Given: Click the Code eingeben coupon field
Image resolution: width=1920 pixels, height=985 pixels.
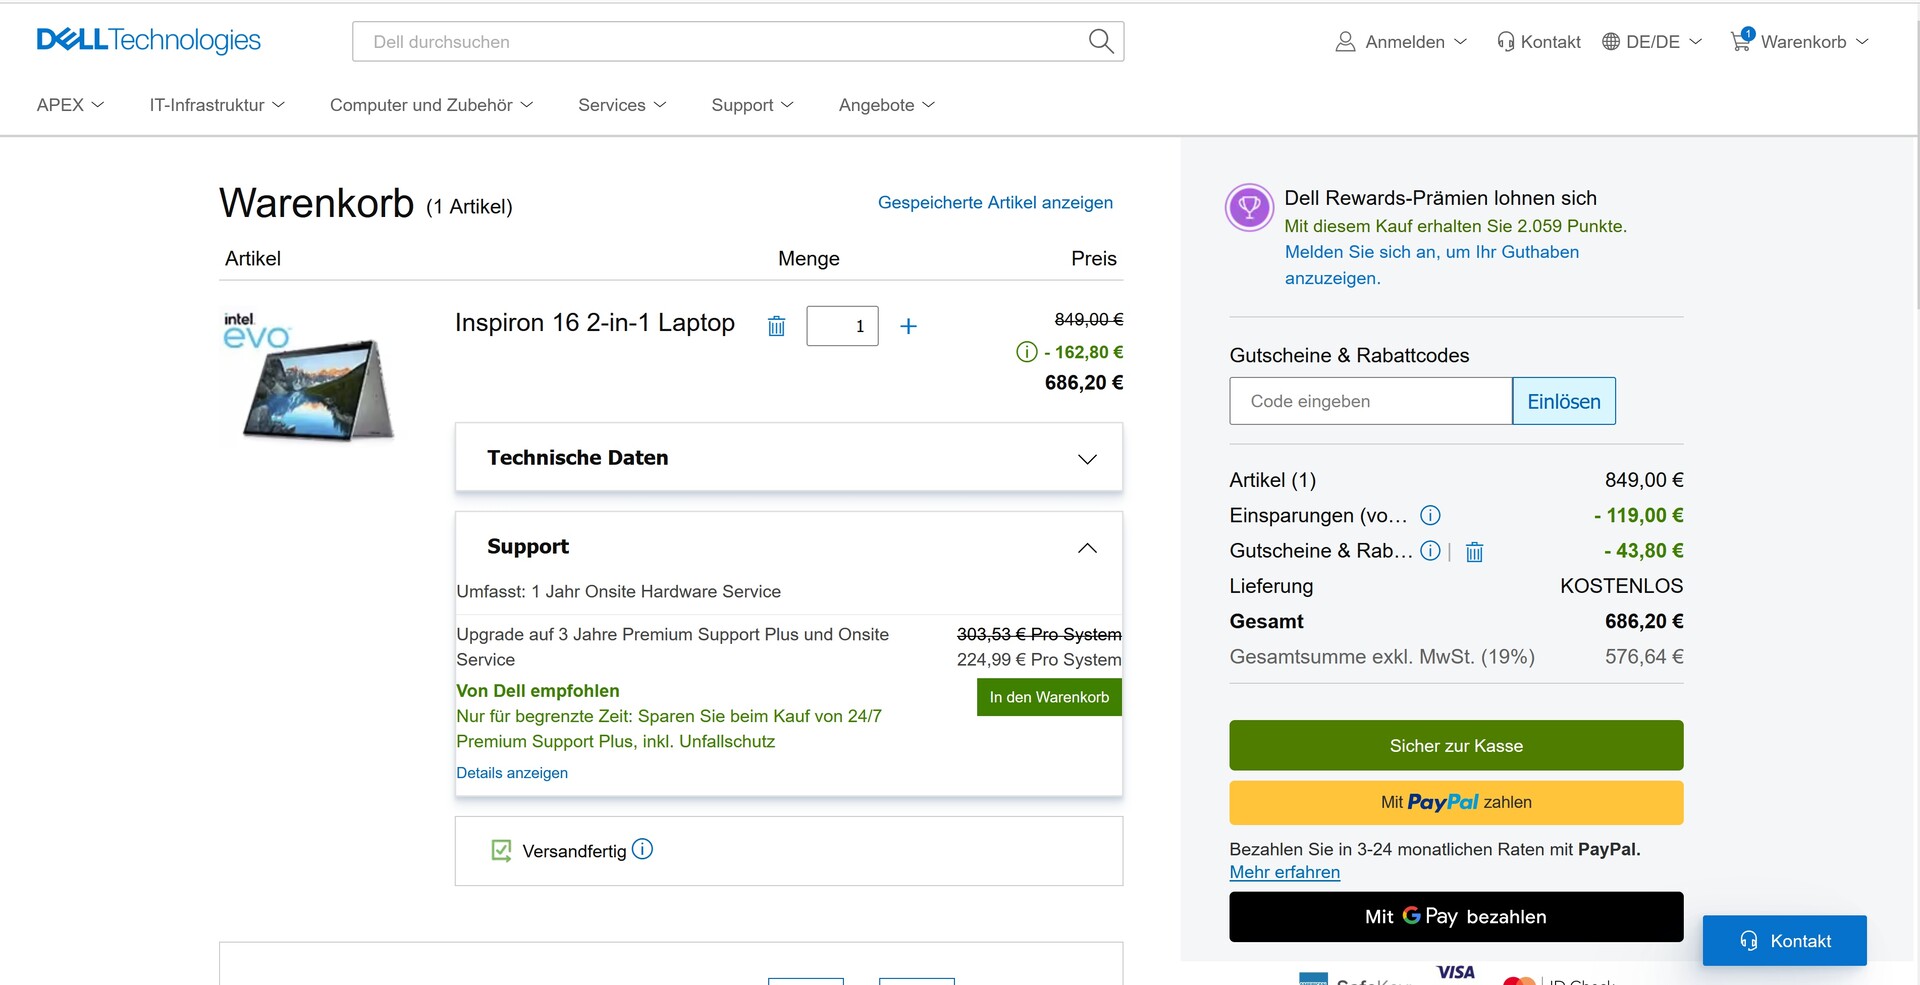Looking at the screenshot, I should point(1370,401).
